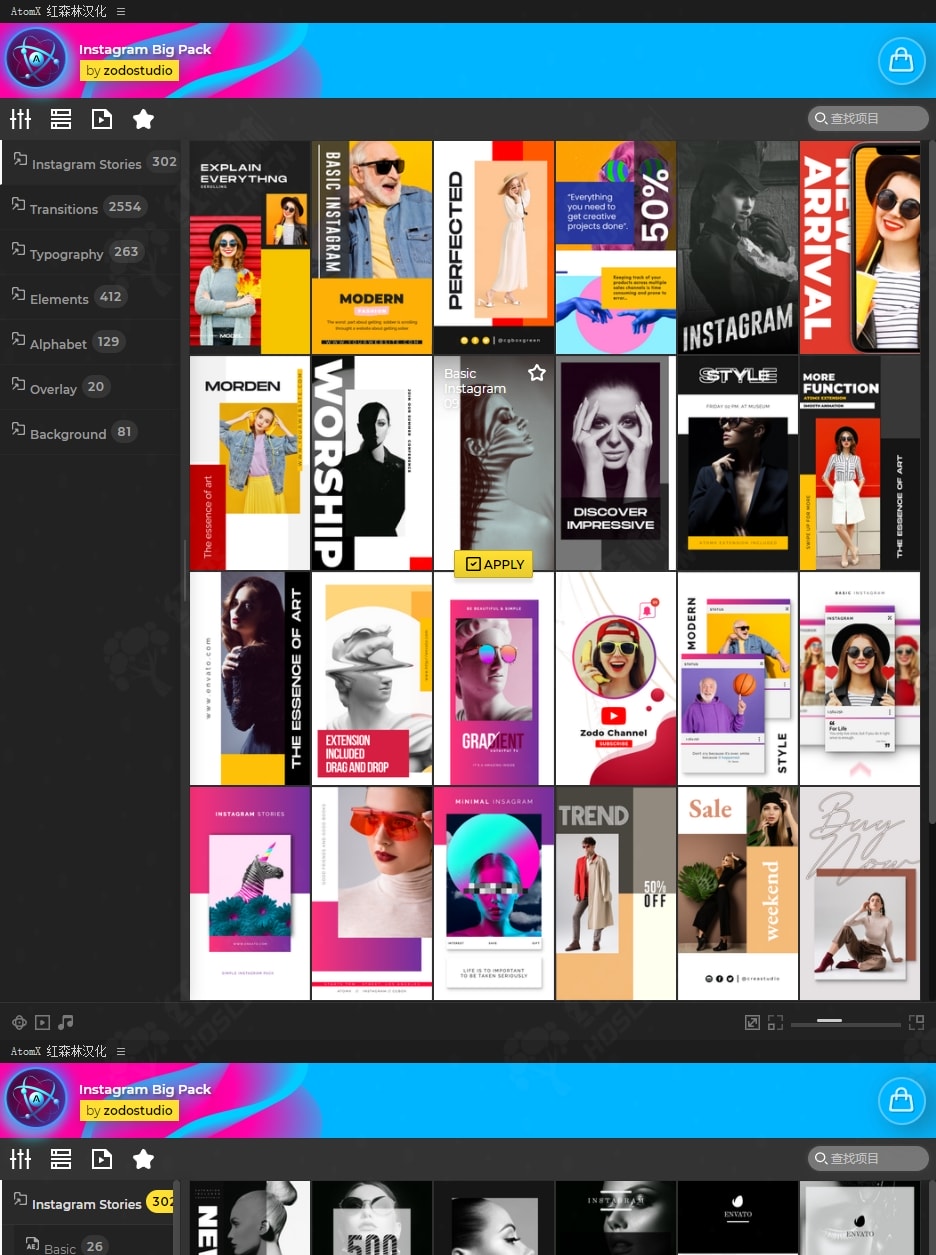Select the Modern Basic Instagram thumbnail
The image size is (936, 1255).
372,247
